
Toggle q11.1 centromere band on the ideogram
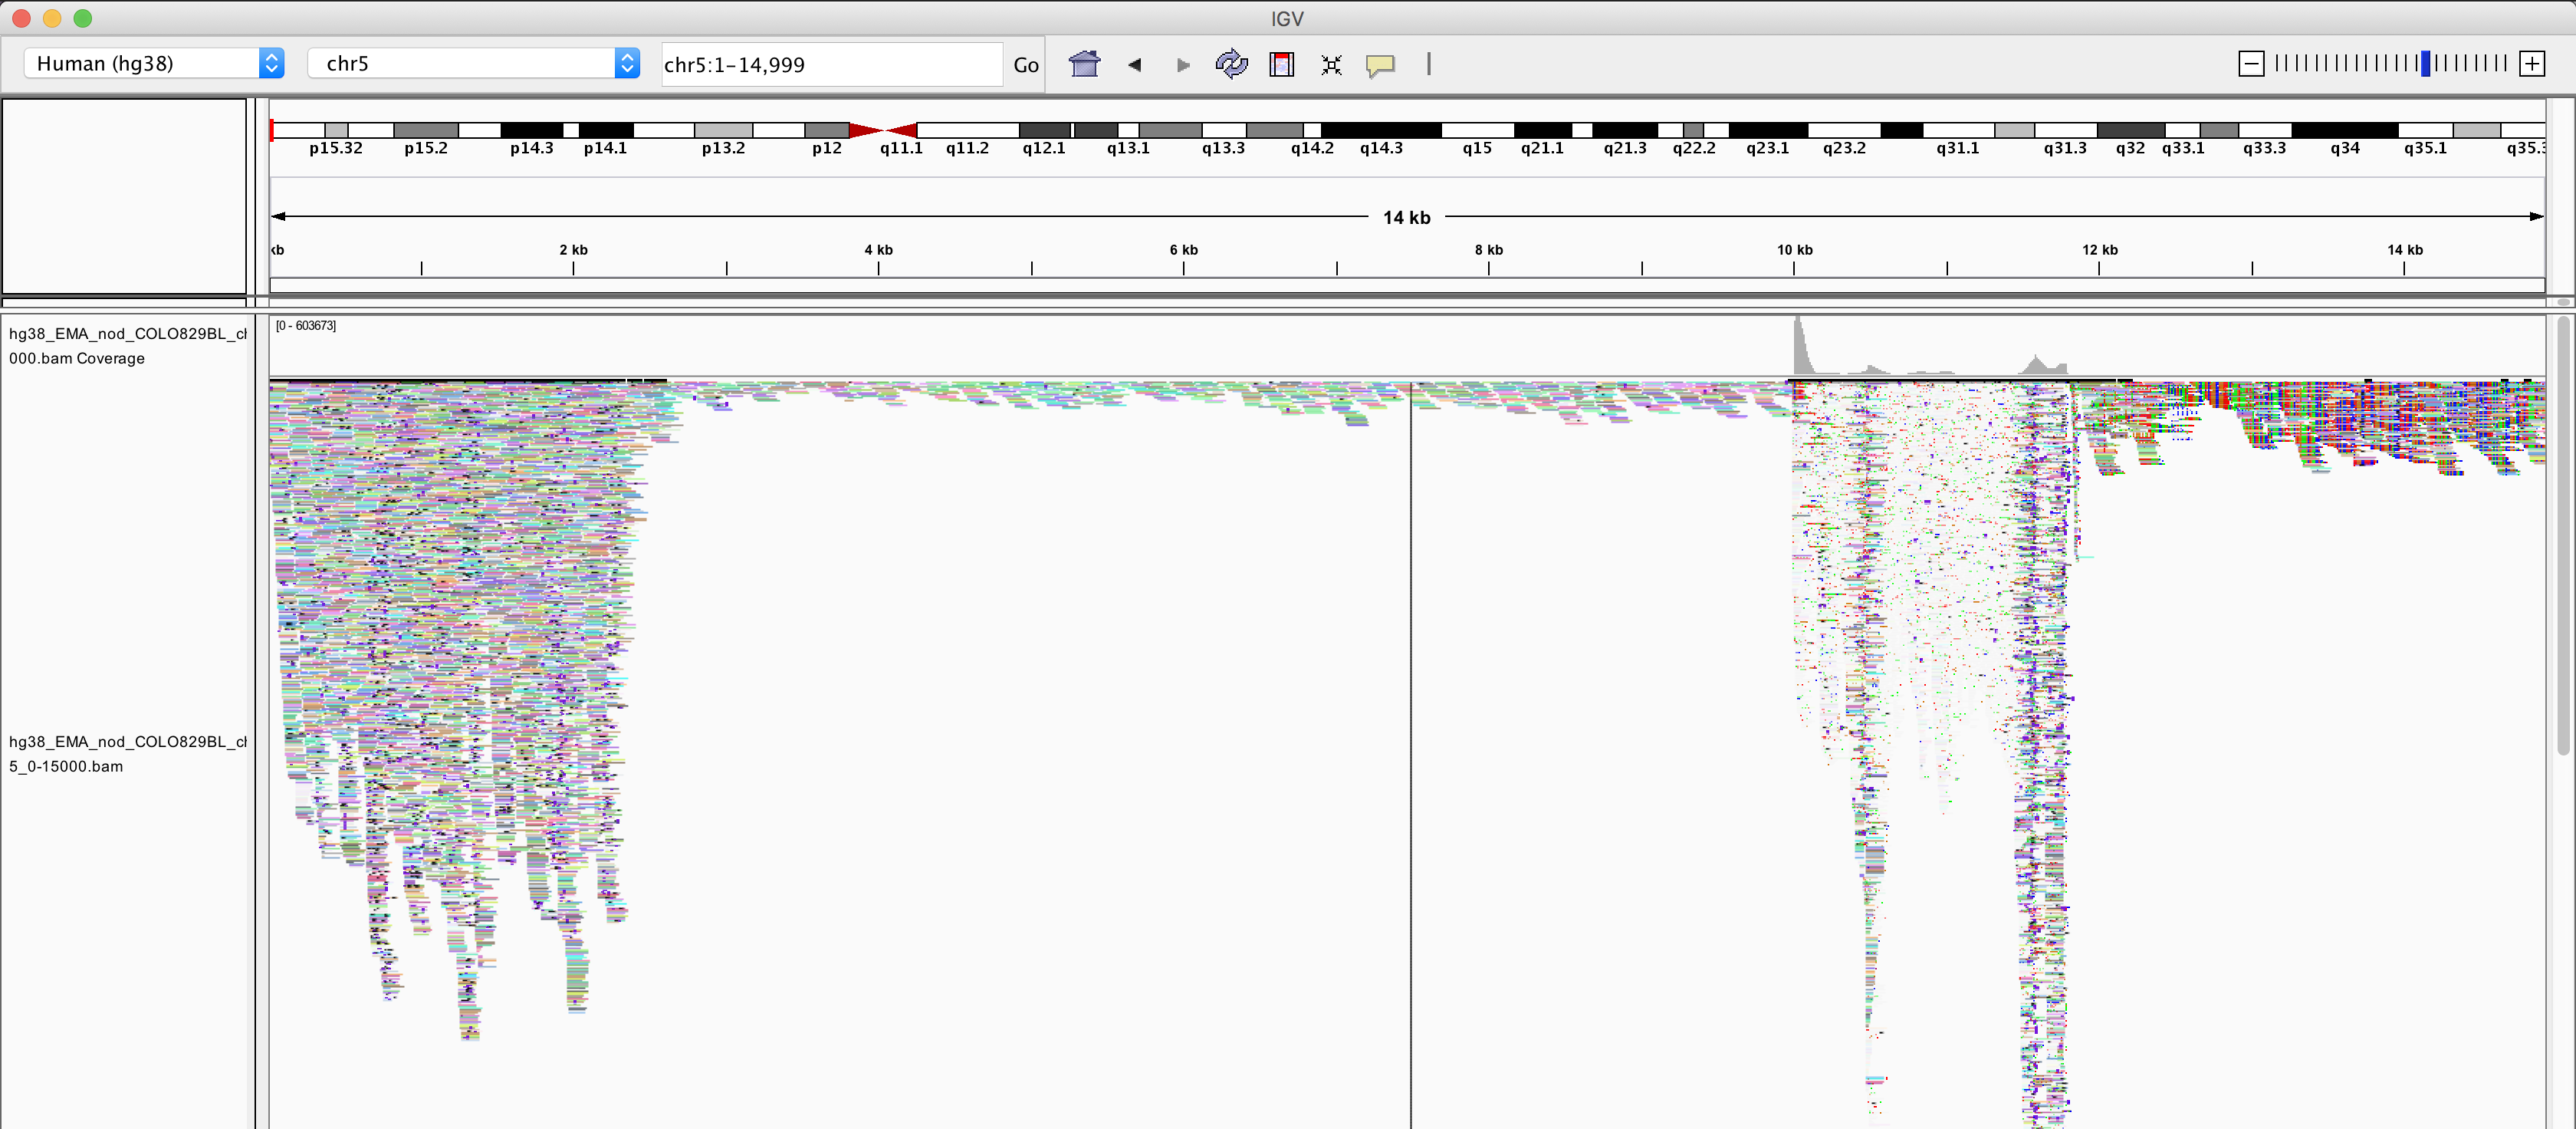coord(883,130)
